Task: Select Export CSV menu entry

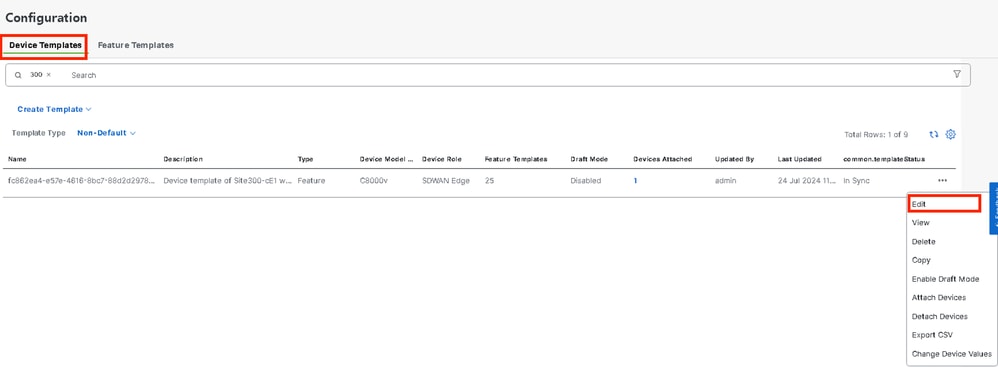Action: [932, 335]
